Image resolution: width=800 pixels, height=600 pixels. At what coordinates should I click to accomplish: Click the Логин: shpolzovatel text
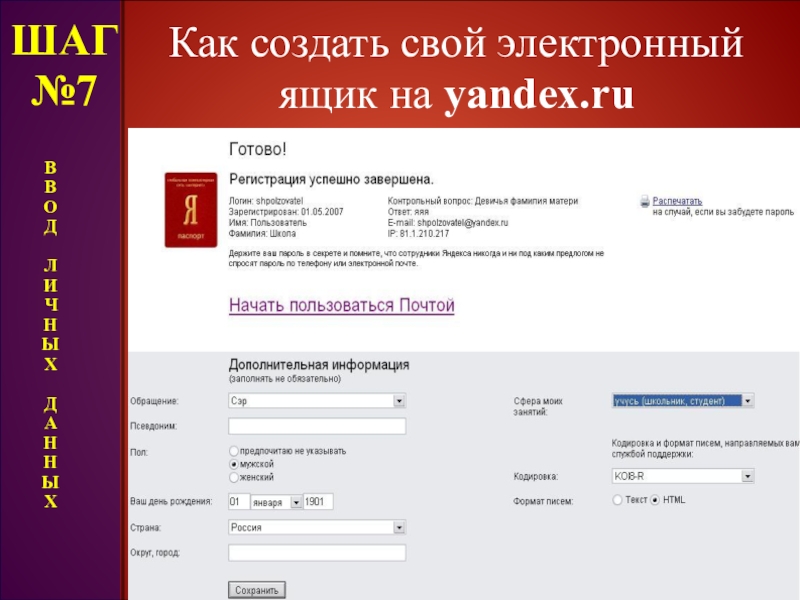(x=266, y=201)
